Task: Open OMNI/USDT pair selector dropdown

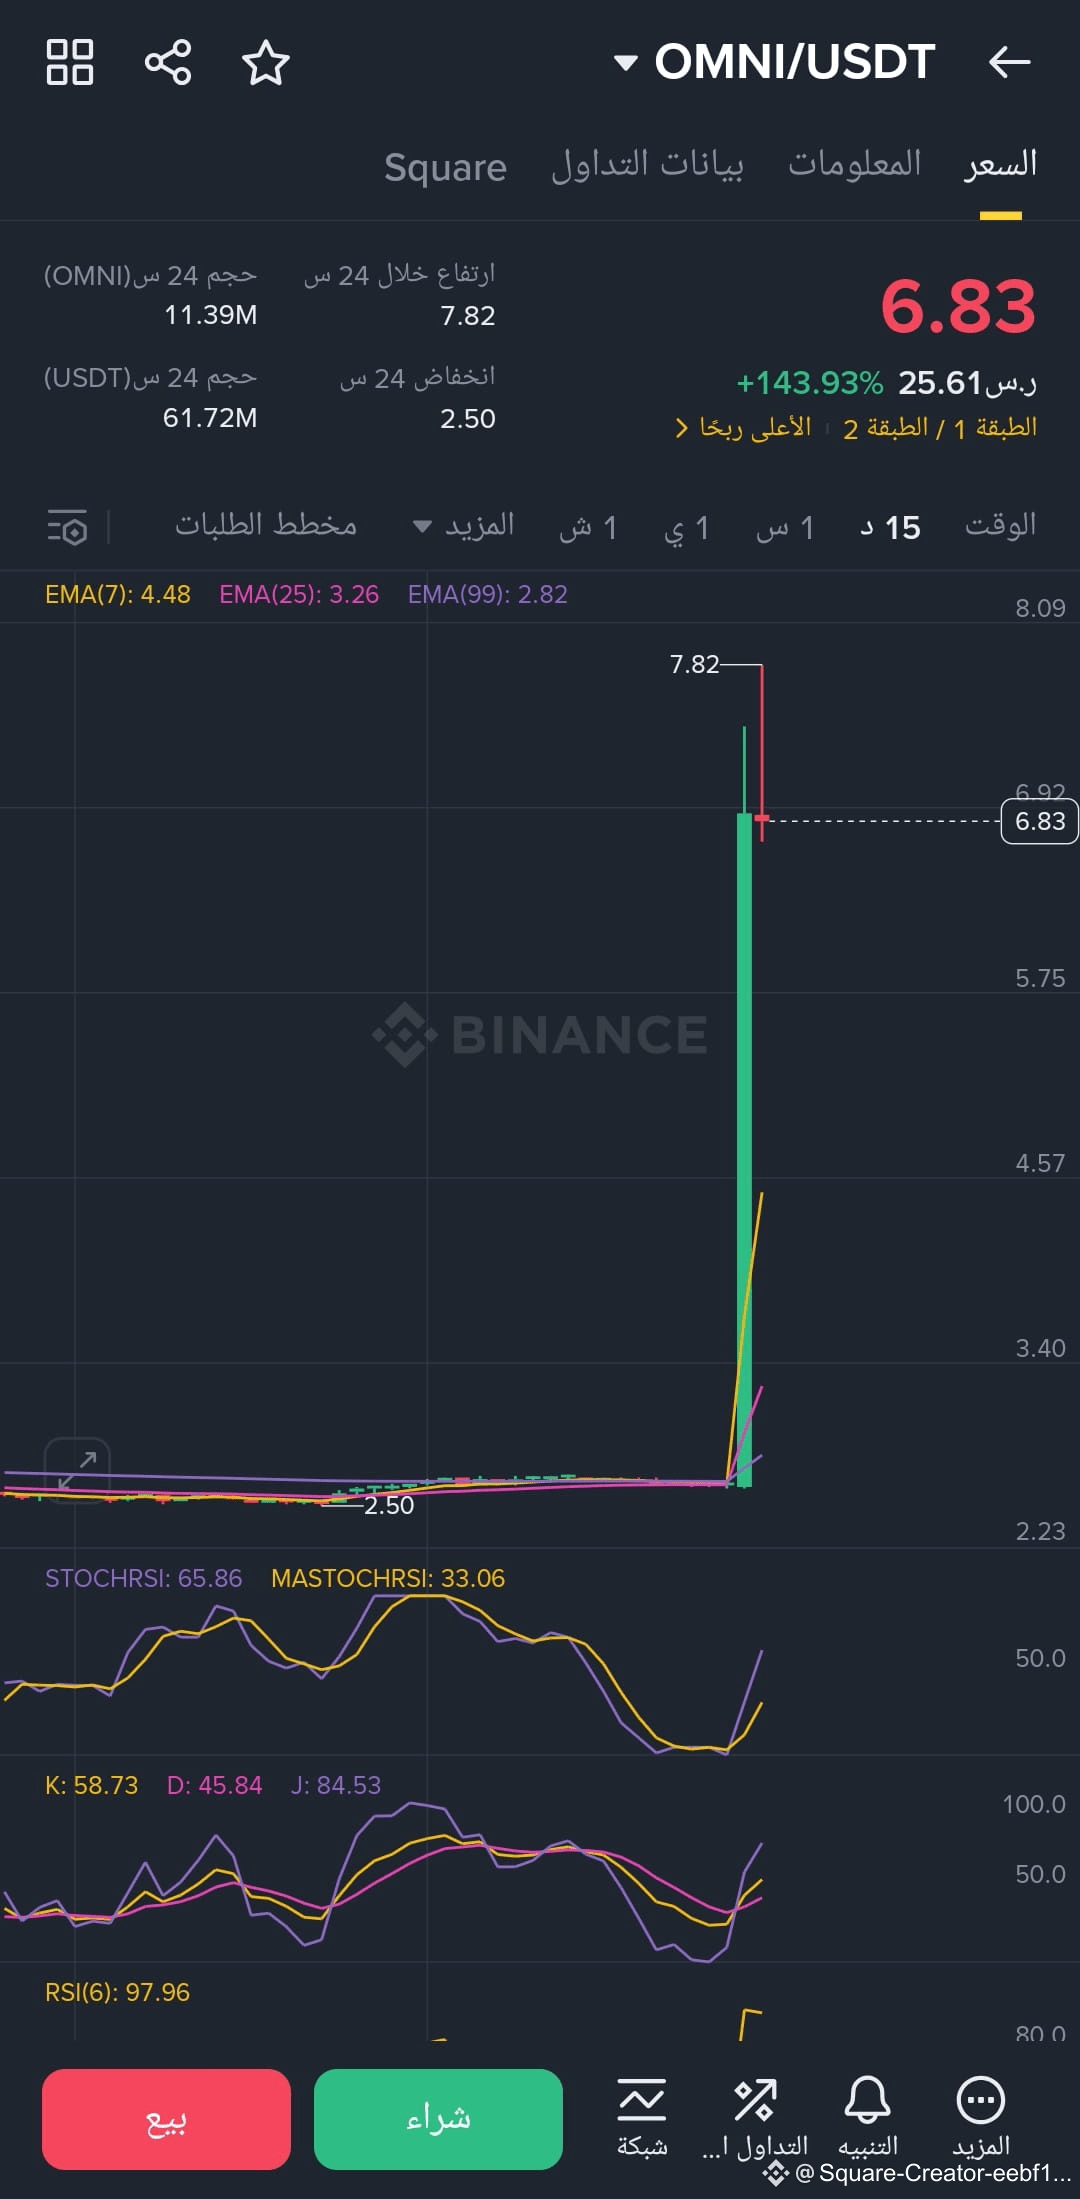Action: 775,62
